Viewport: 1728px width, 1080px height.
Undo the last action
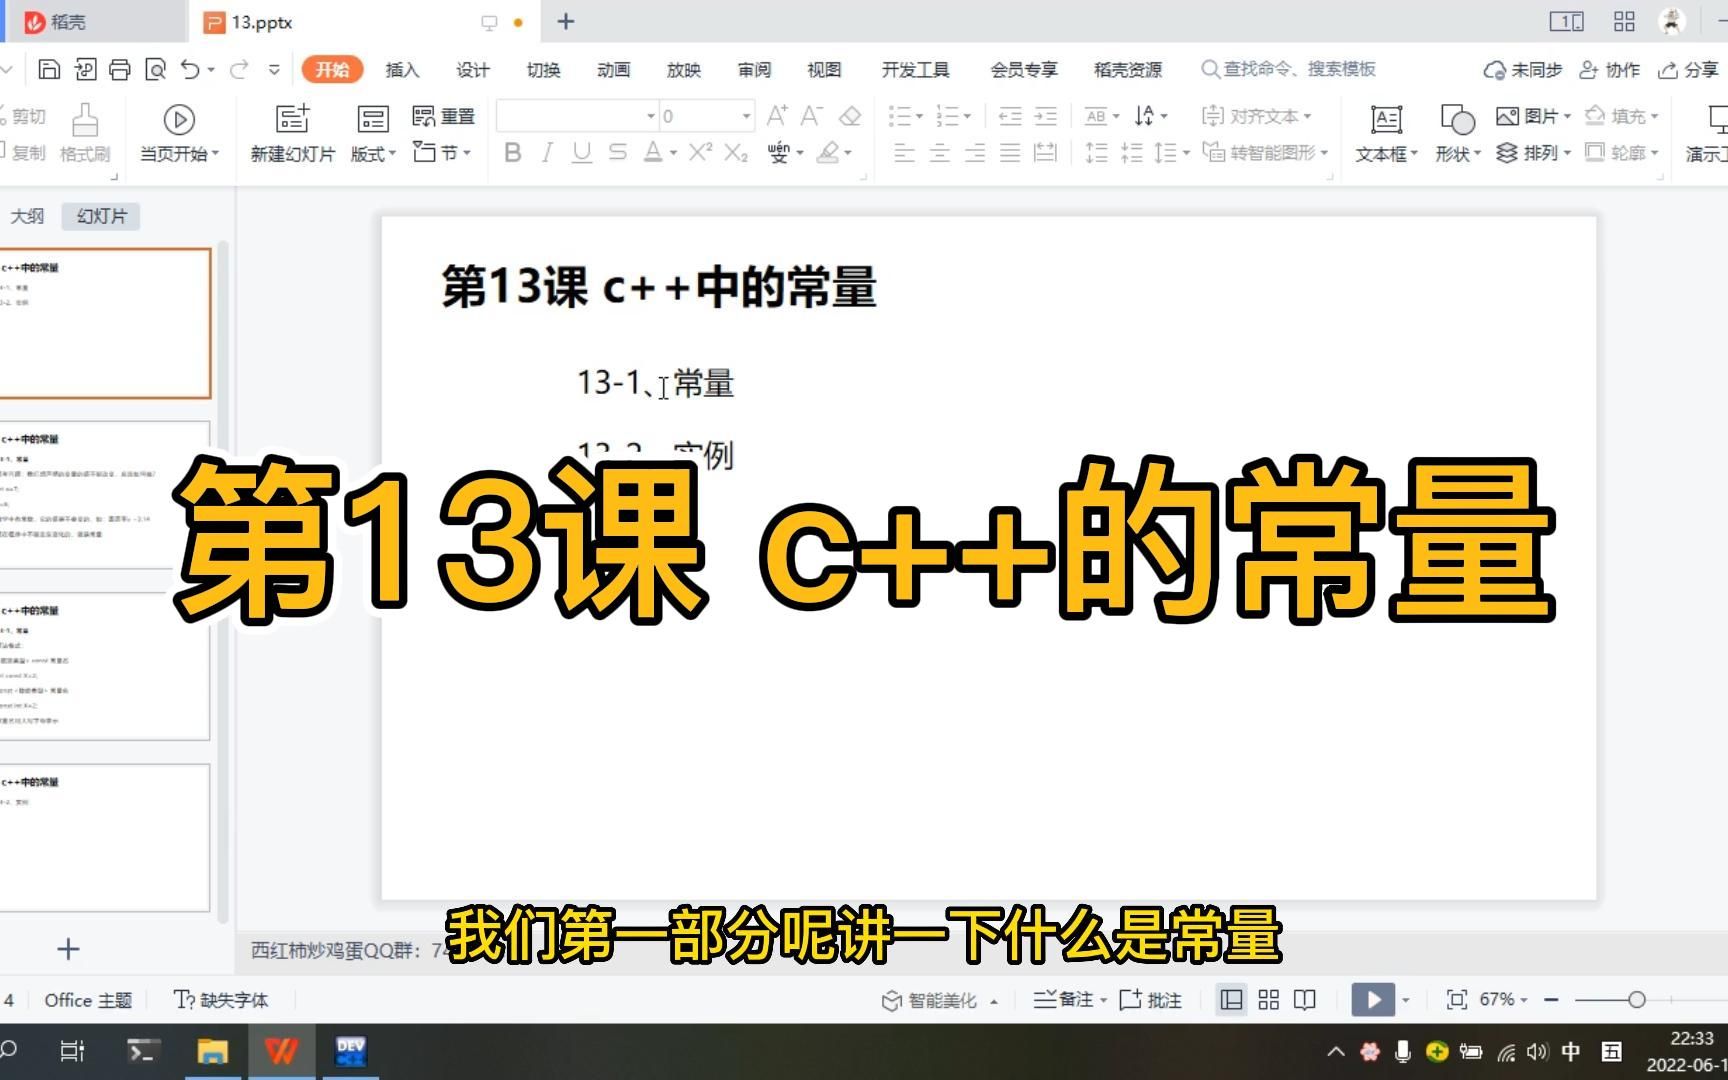pyautogui.click(x=190, y=69)
